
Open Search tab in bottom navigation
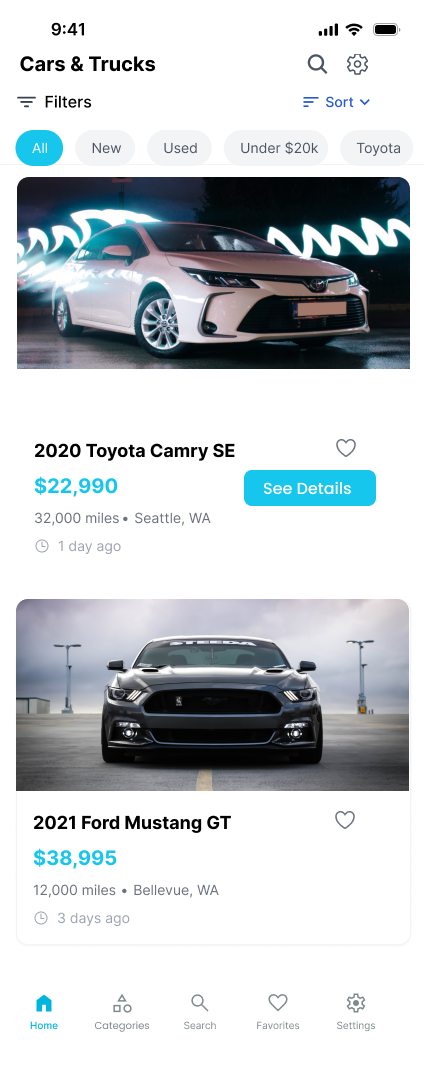199,1012
